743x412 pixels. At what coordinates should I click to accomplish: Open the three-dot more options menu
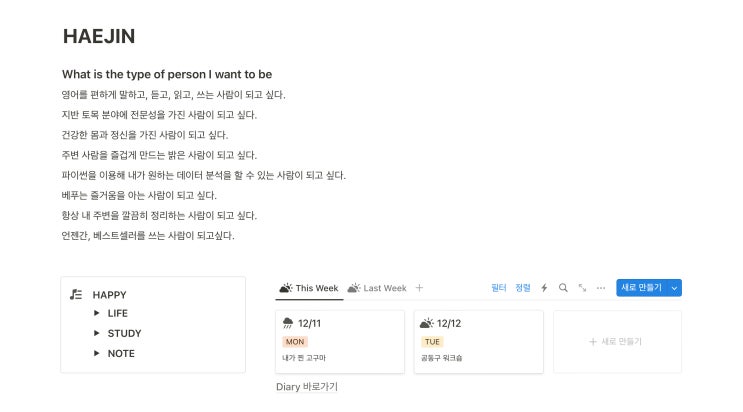point(600,288)
